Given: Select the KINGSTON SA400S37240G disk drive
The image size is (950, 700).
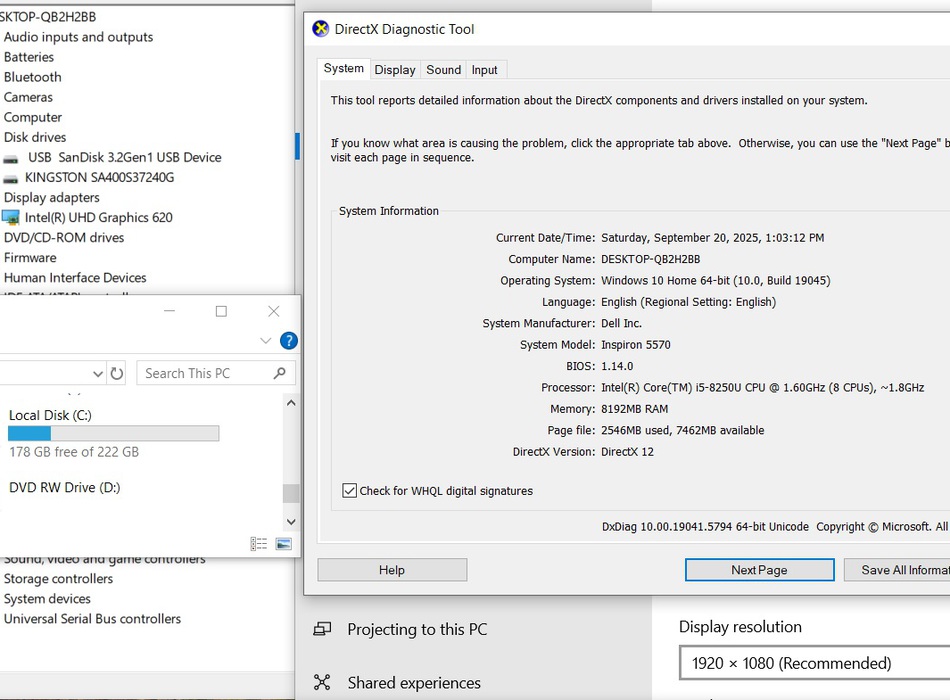Looking at the screenshot, I should (99, 177).
